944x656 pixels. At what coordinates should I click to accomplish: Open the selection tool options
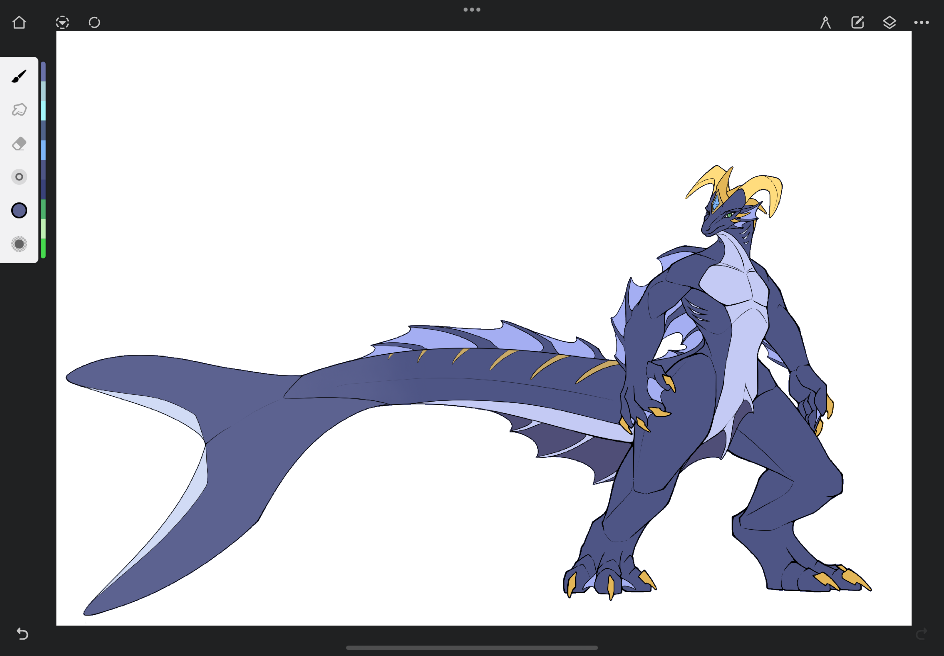tap(63, 22)
